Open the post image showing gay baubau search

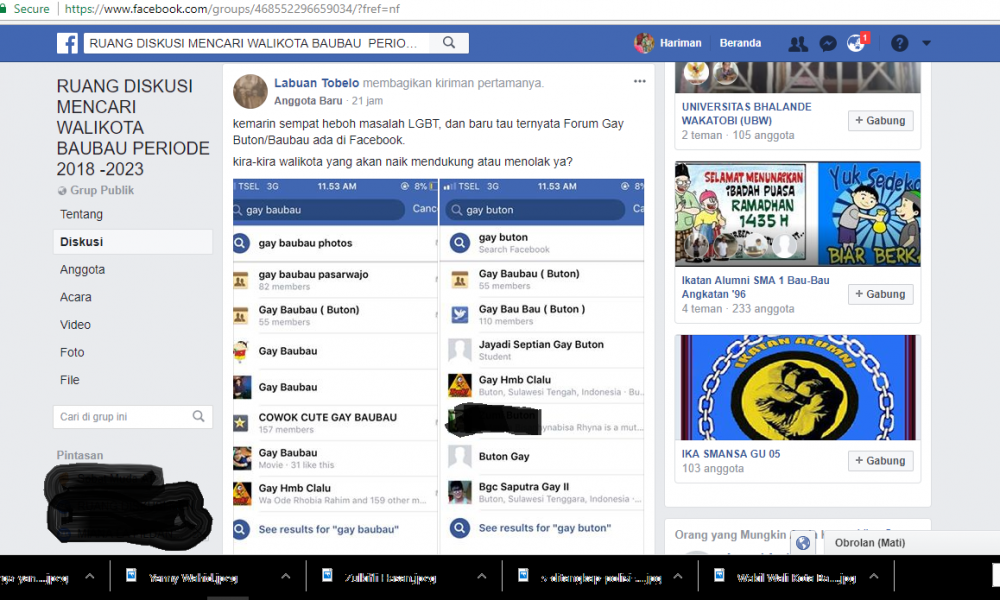(x=335, y=367)
